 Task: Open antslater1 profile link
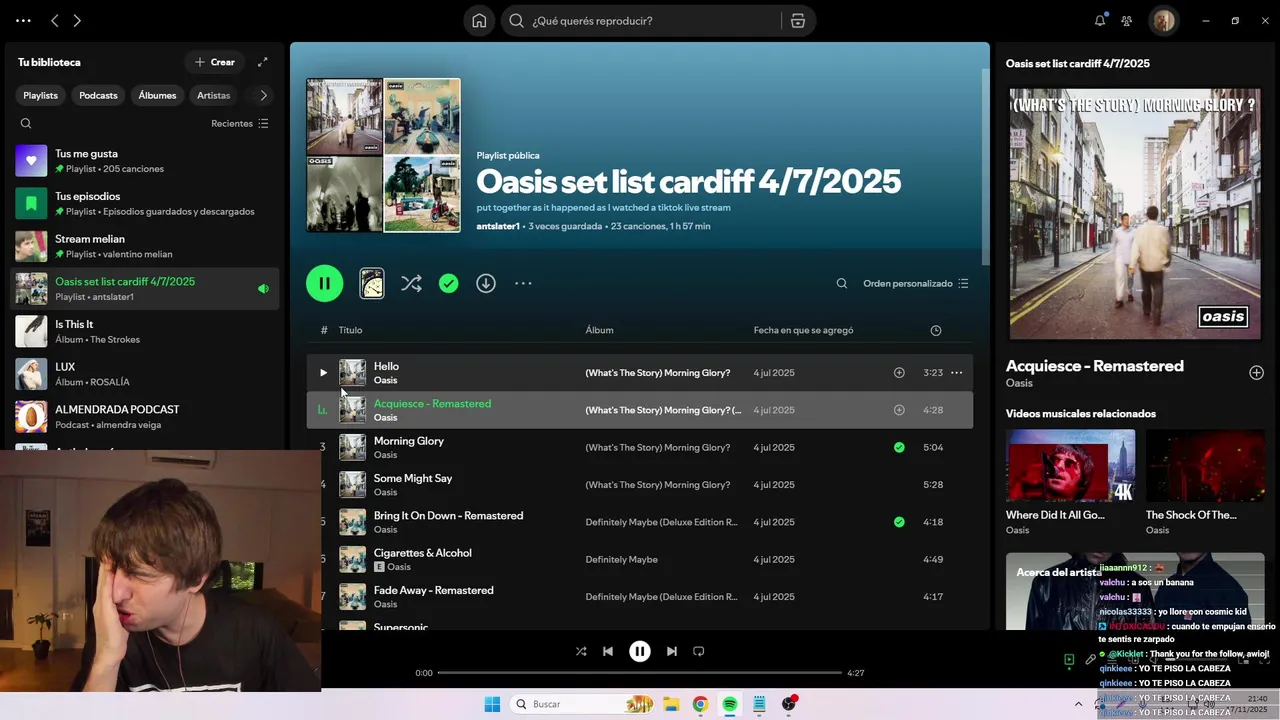(x=498, y=227)
